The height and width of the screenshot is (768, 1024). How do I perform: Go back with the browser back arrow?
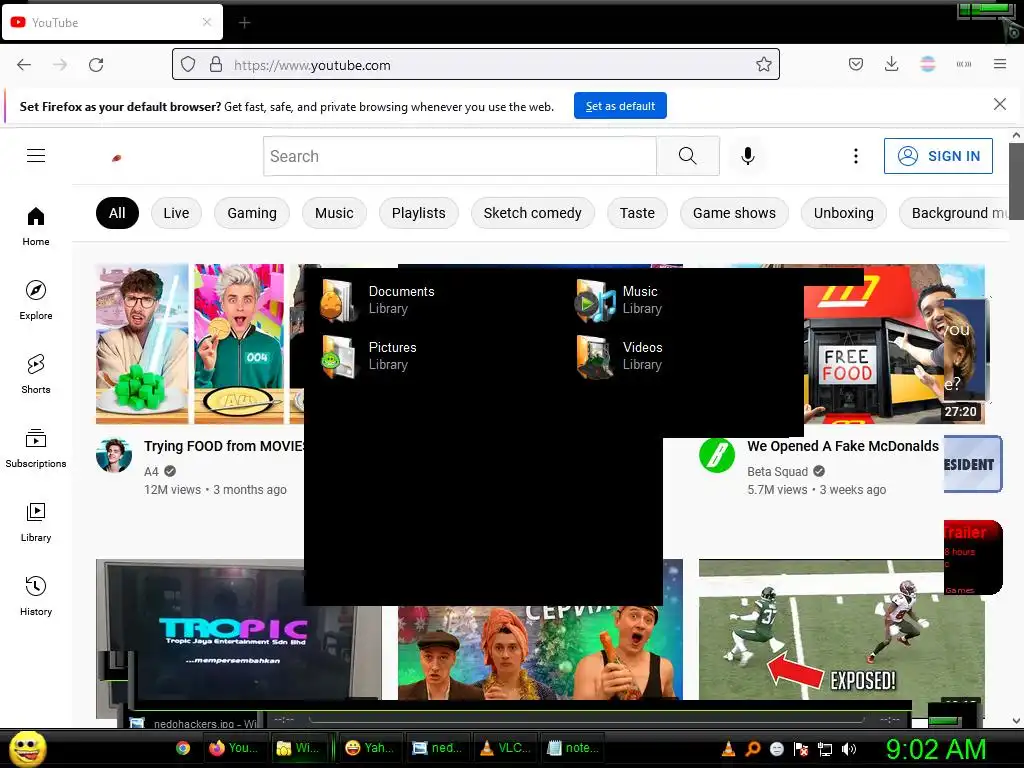24,65
